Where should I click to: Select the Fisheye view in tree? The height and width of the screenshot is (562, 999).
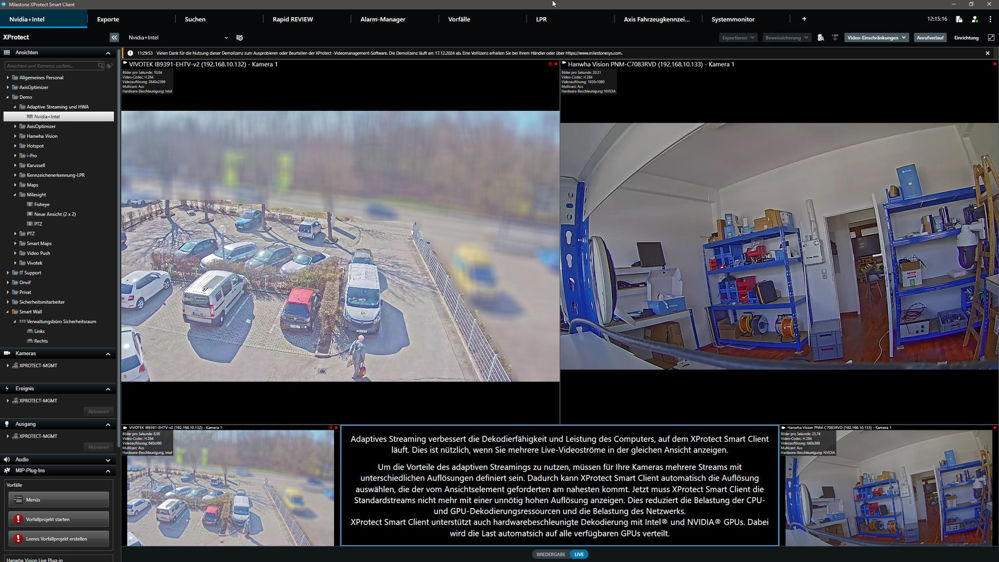(x=41, y=204)
